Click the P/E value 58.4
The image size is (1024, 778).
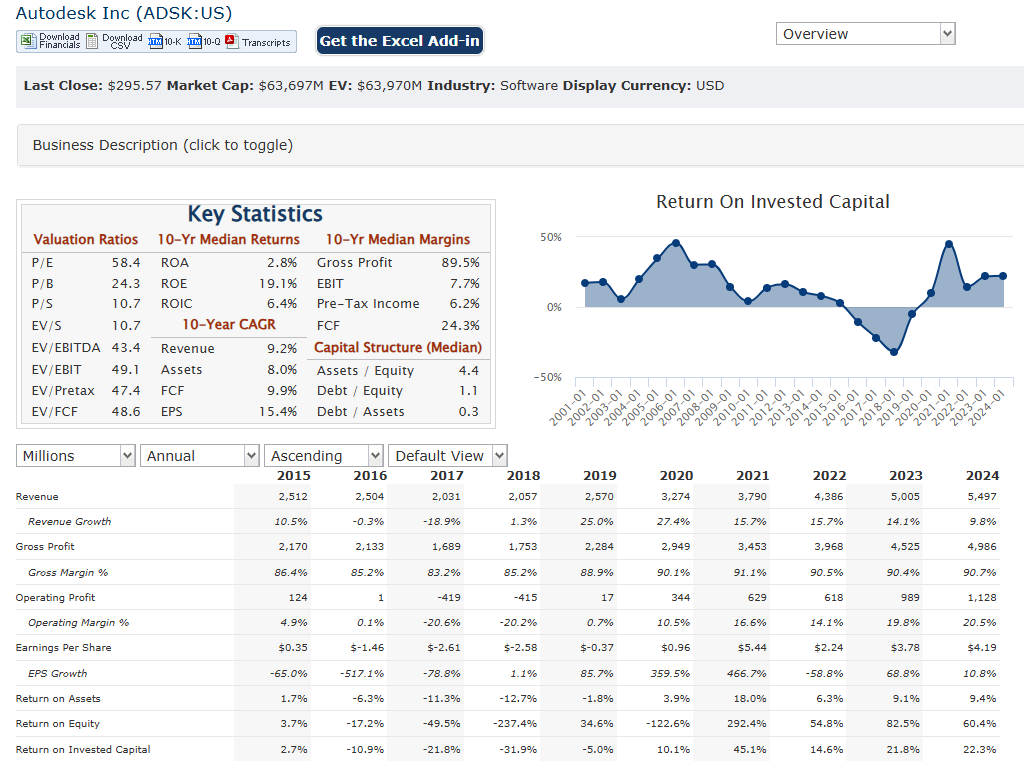pos(126,263)
